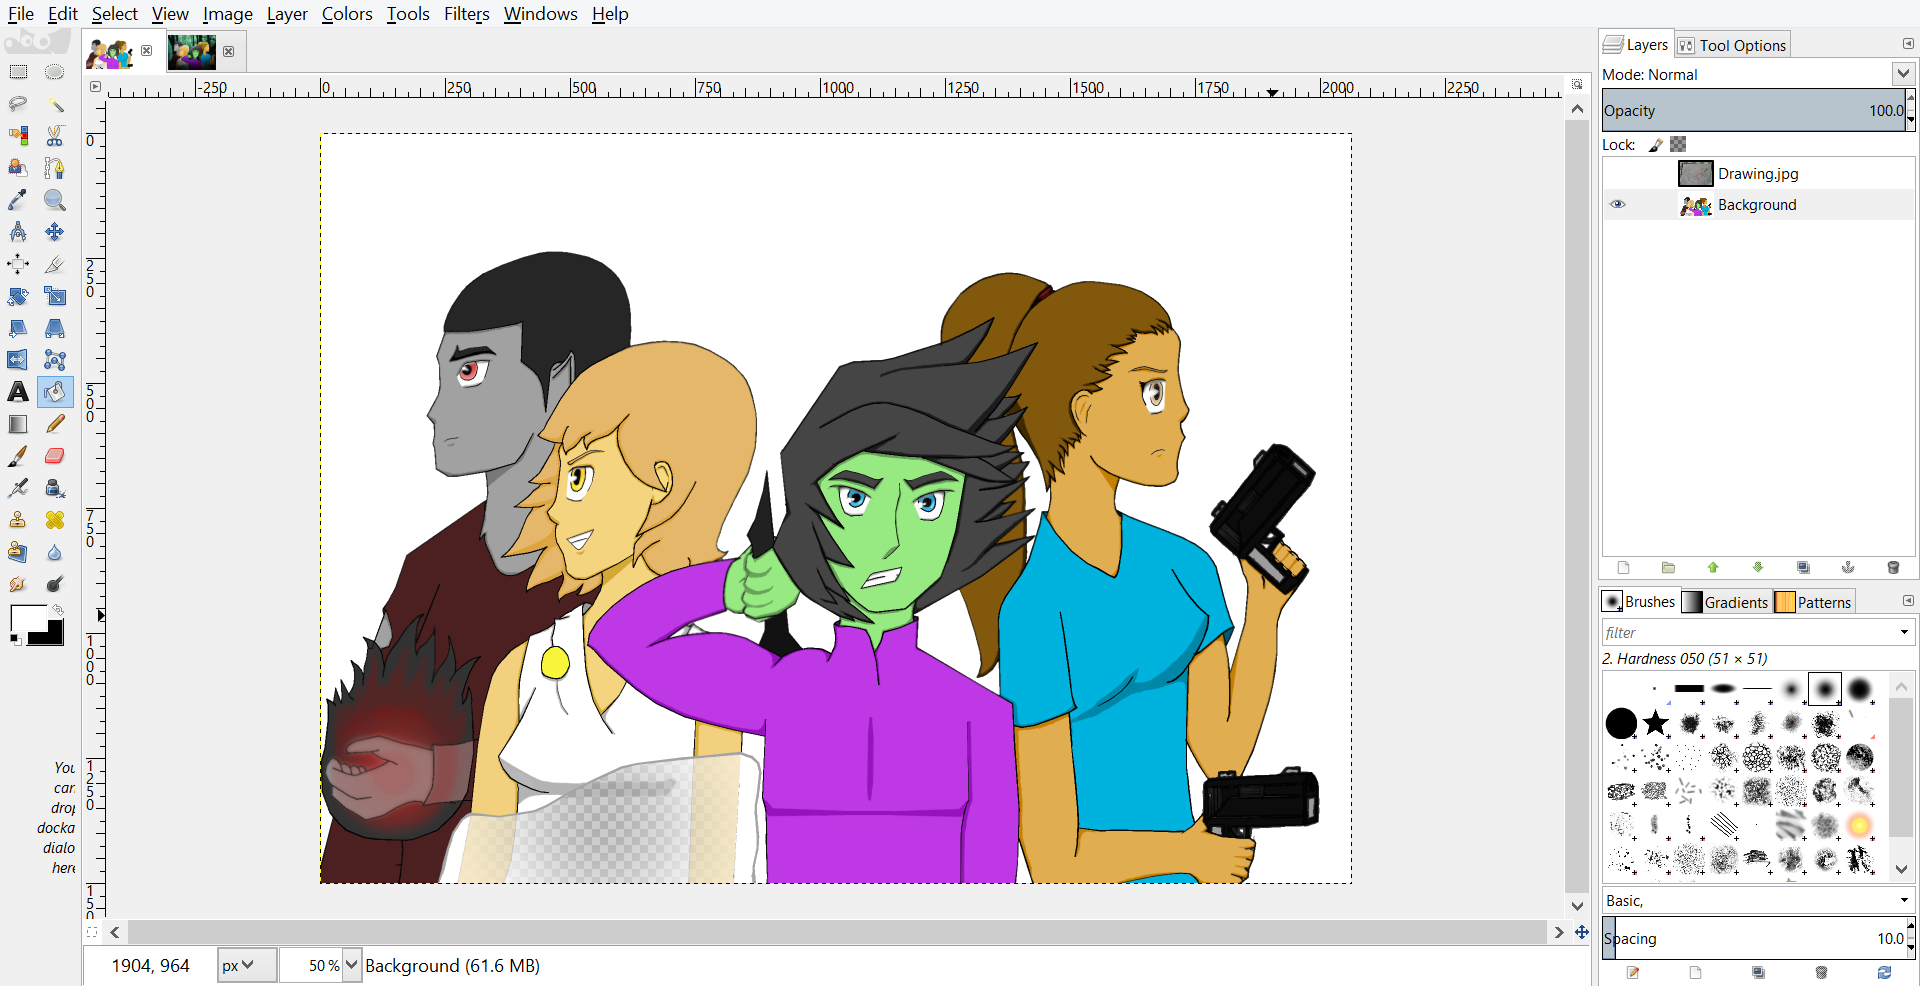
Task: Select the Ellipse Select tool
Action: pyautogui.click(x=54, y=72)
